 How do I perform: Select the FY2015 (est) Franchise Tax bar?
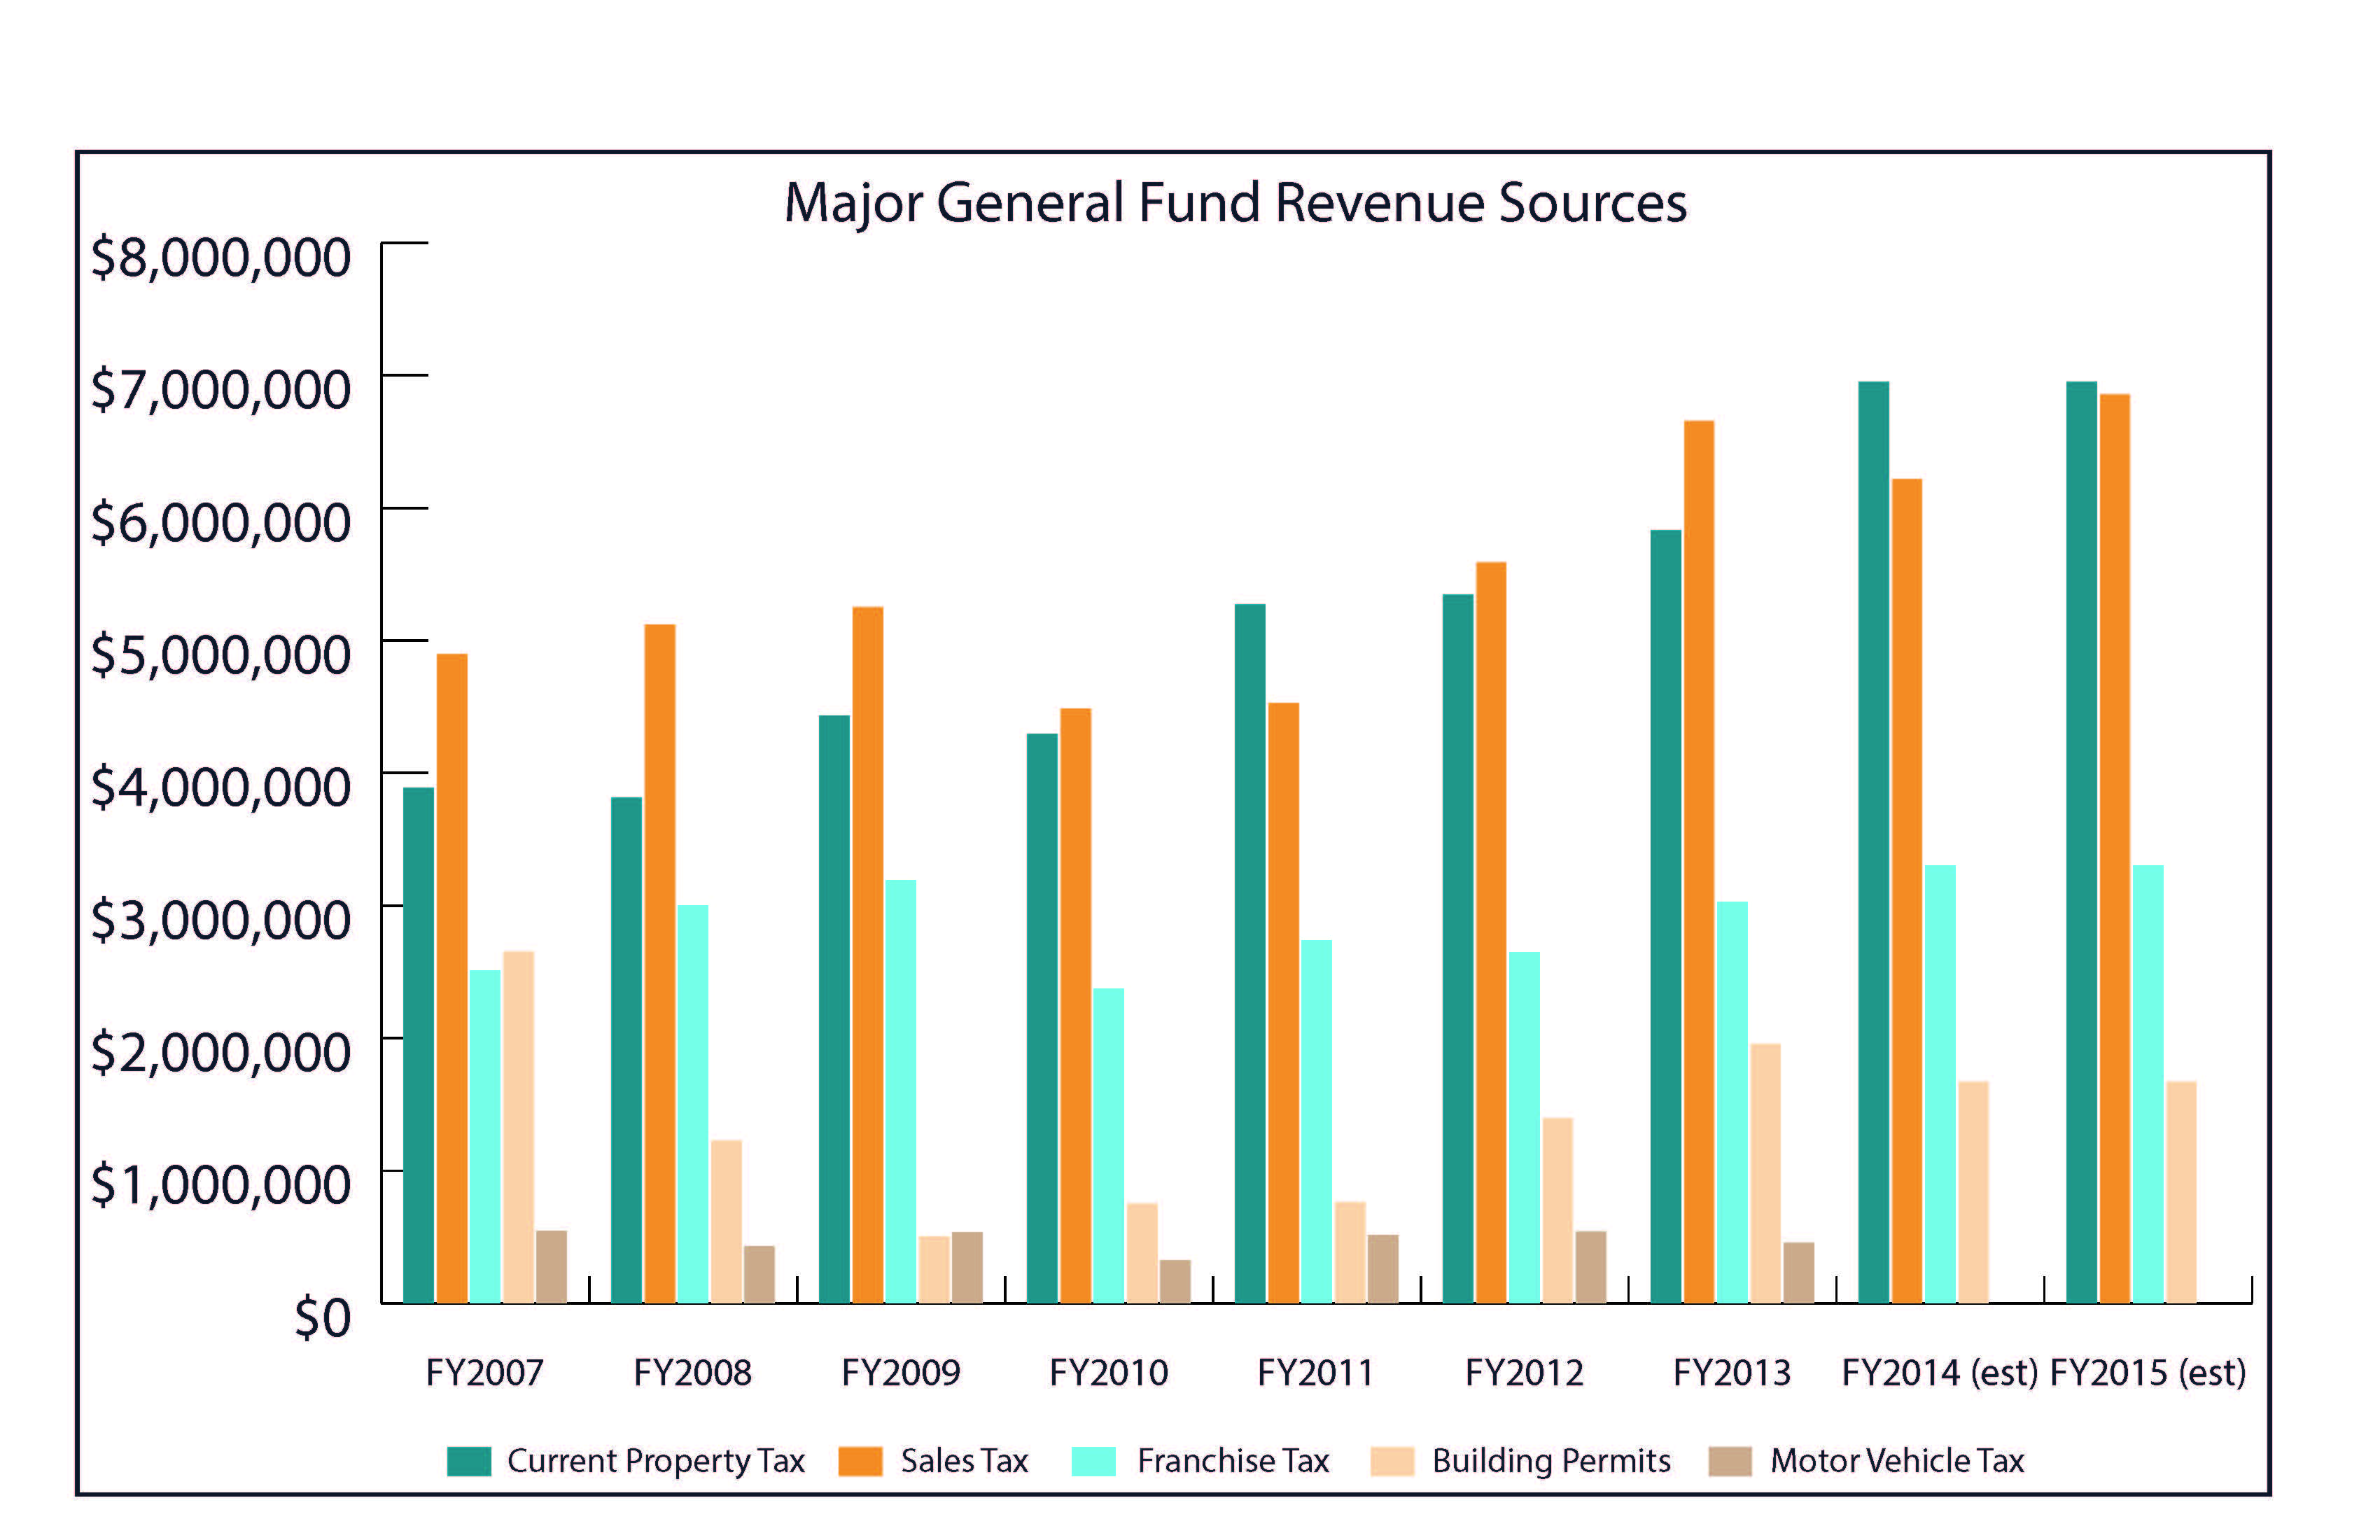coord(2148,1084)
